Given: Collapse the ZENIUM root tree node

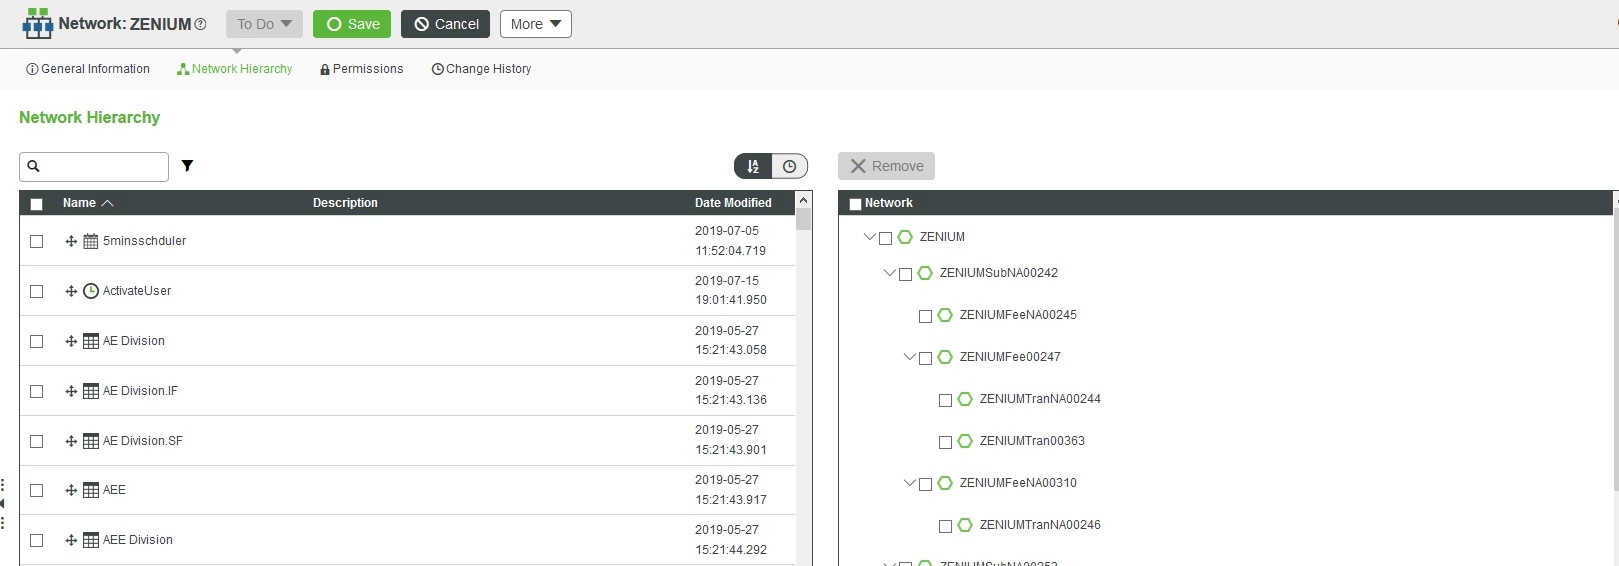Looking at the screenshot, I should [x=870, y=237].
